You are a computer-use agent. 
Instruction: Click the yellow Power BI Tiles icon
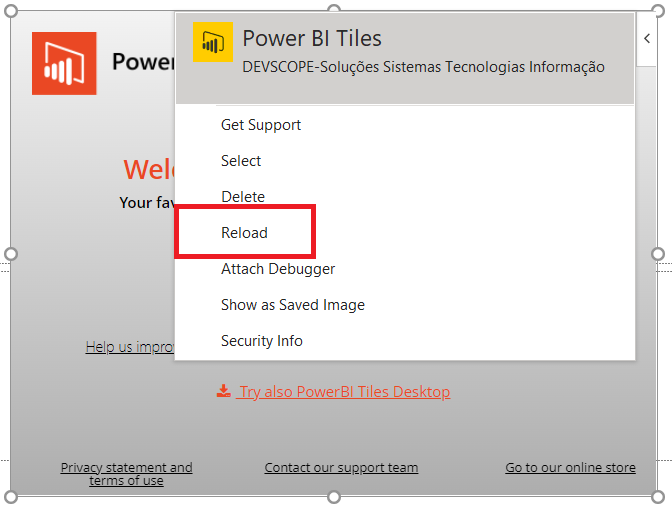pyautogui.click(x=213, y=42)
